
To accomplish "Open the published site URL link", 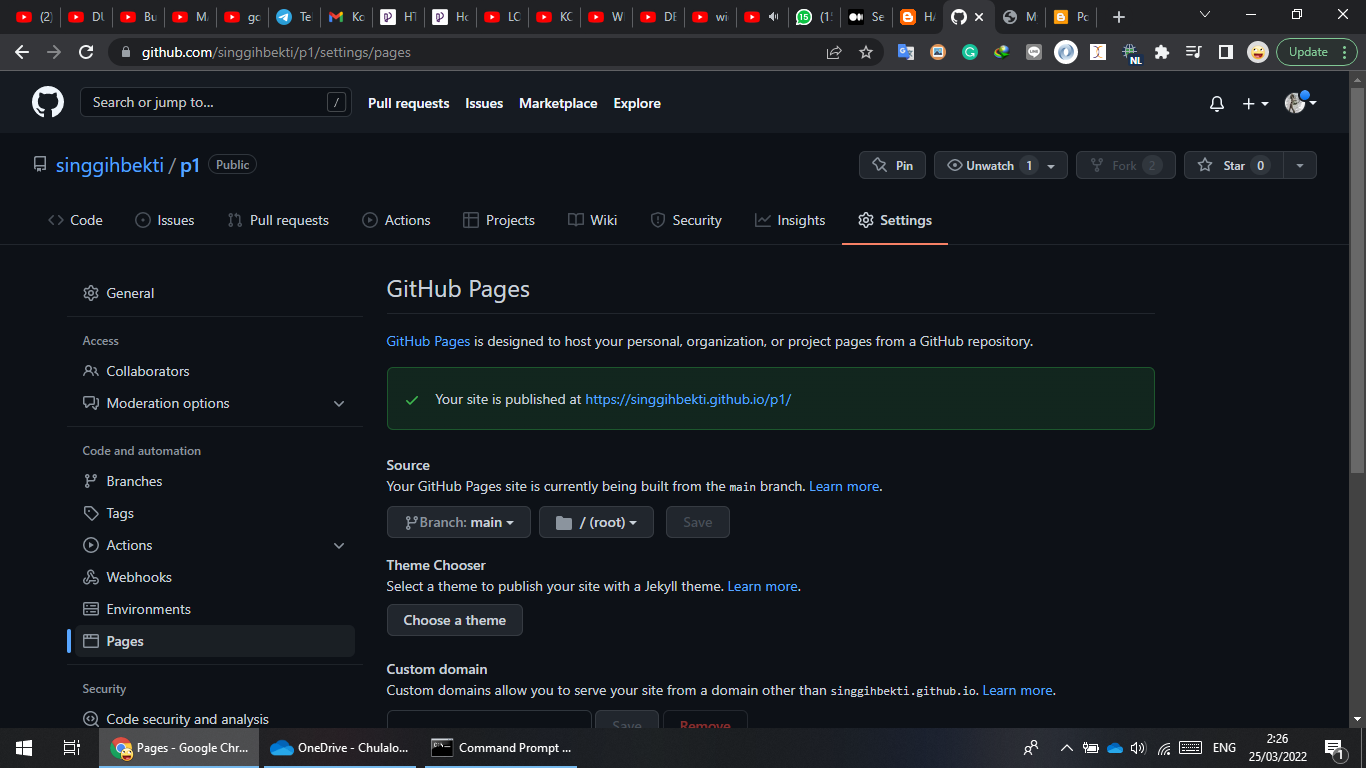I will [x=688, y=399].
